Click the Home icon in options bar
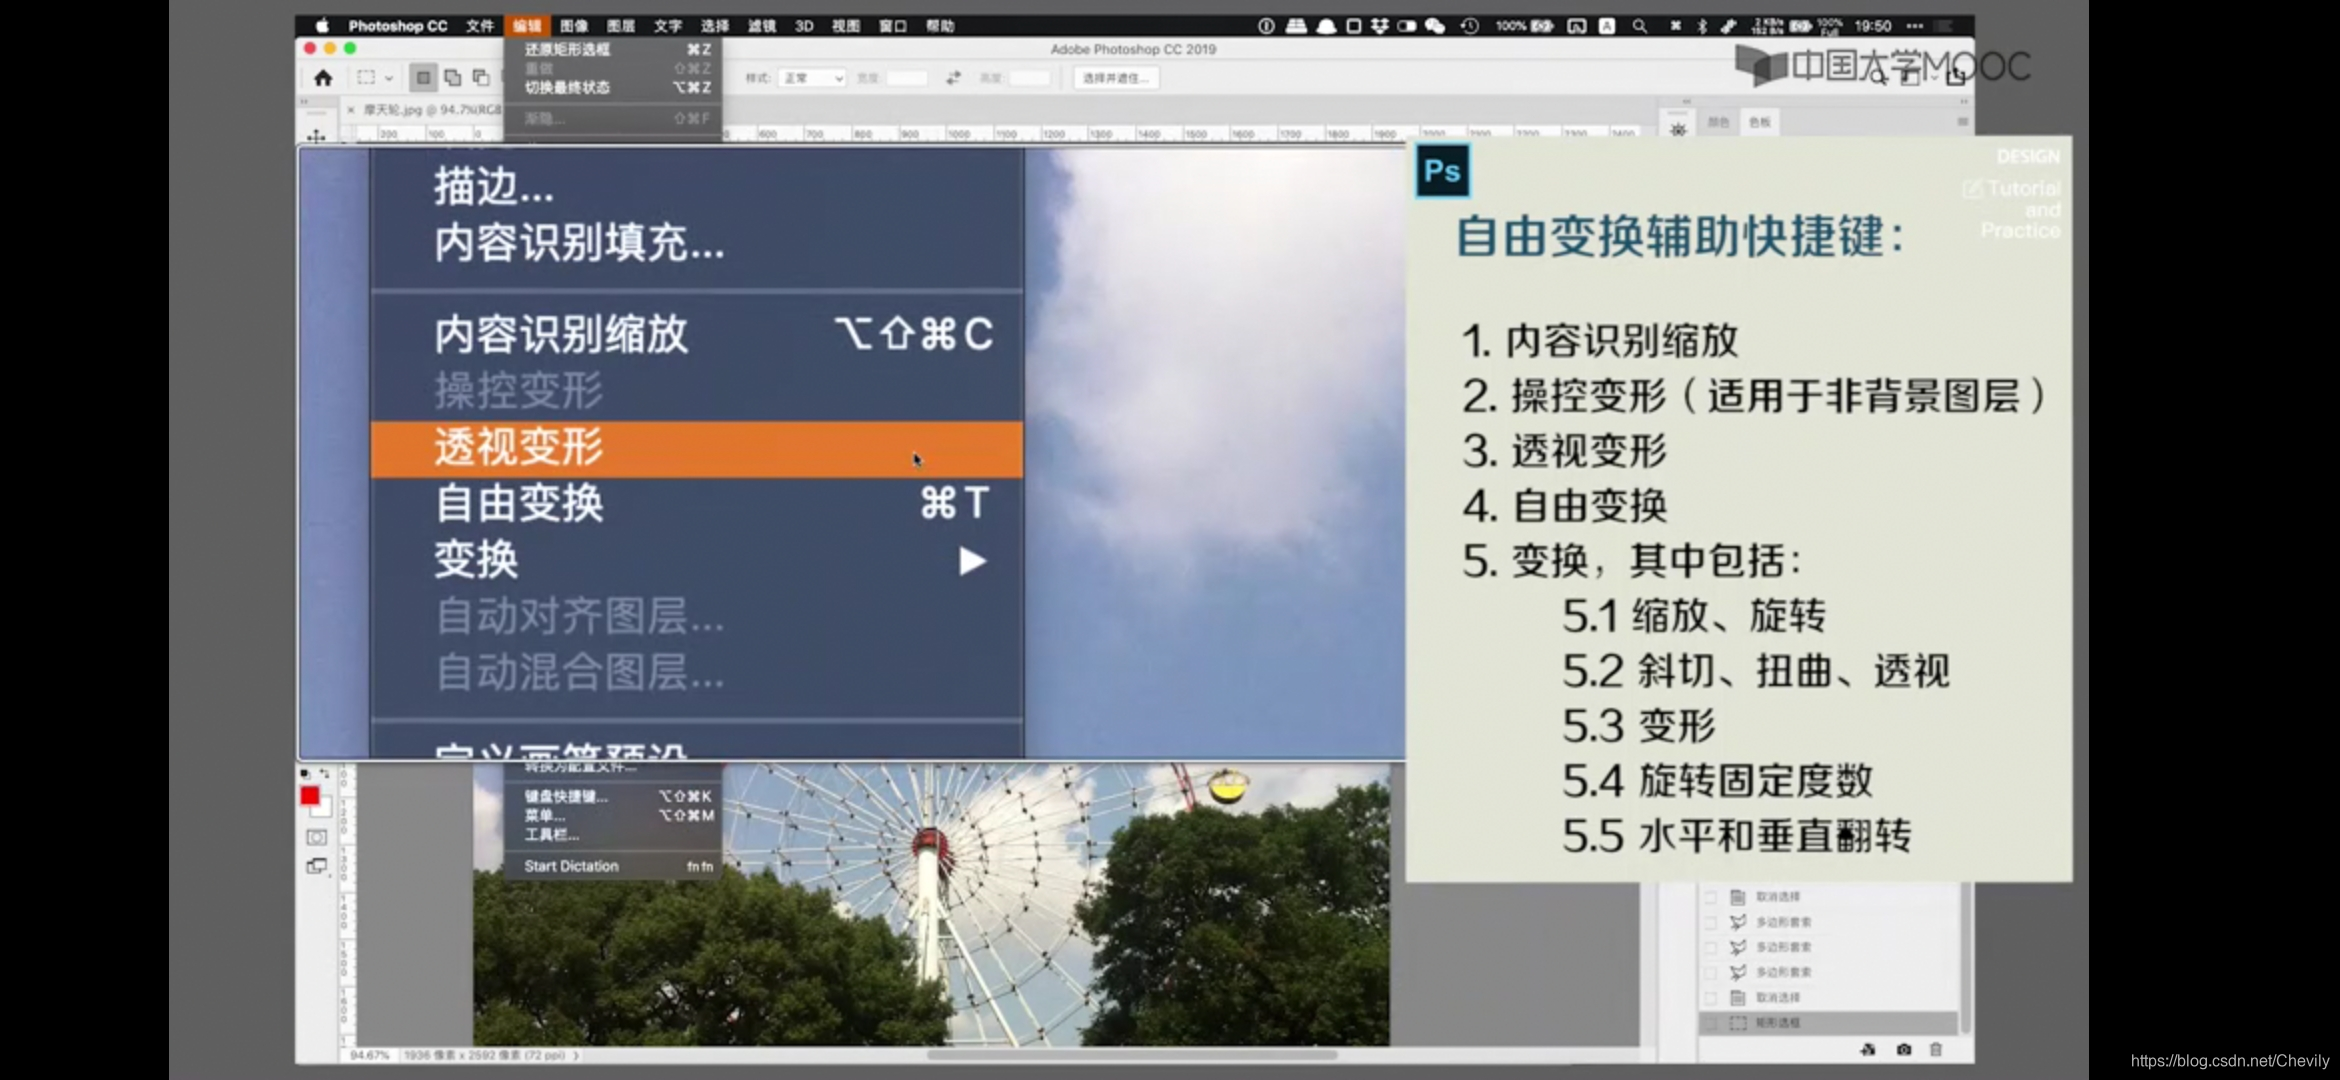Screen dimensions: 2340x1080 point(323,78)
